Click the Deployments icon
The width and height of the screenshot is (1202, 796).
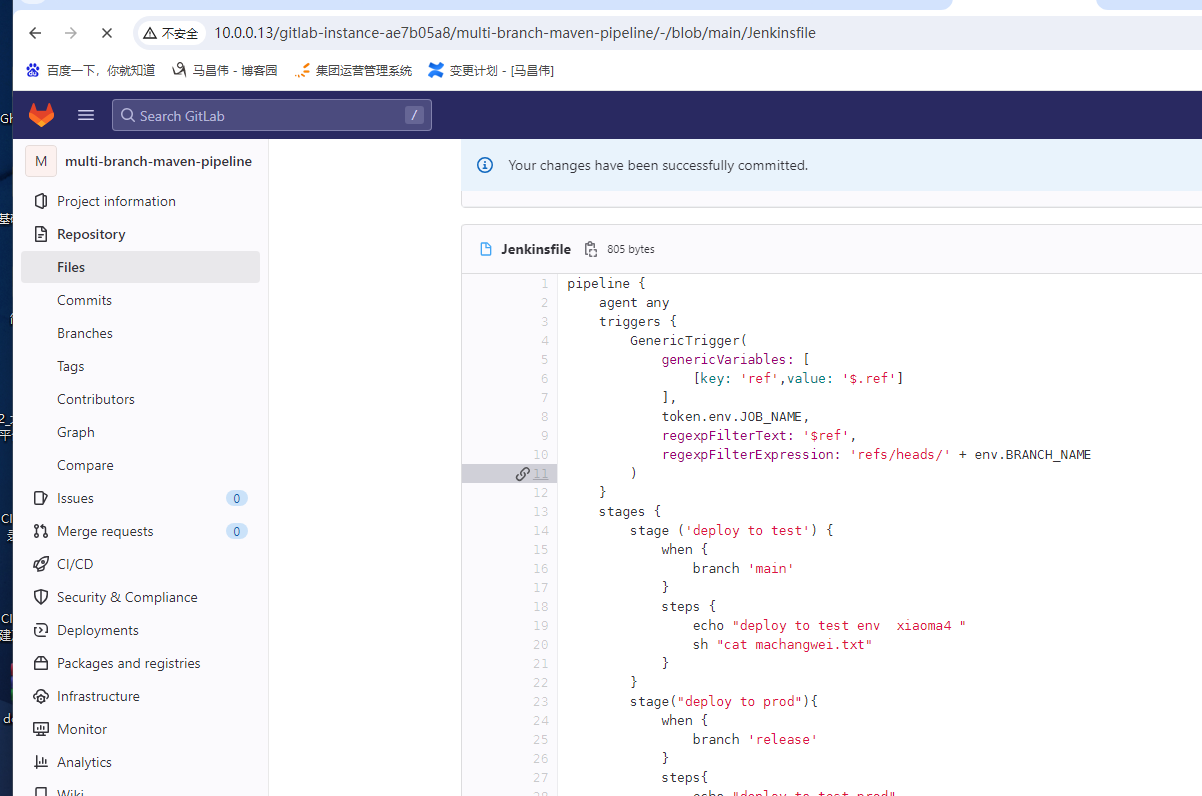coord(41,630)
